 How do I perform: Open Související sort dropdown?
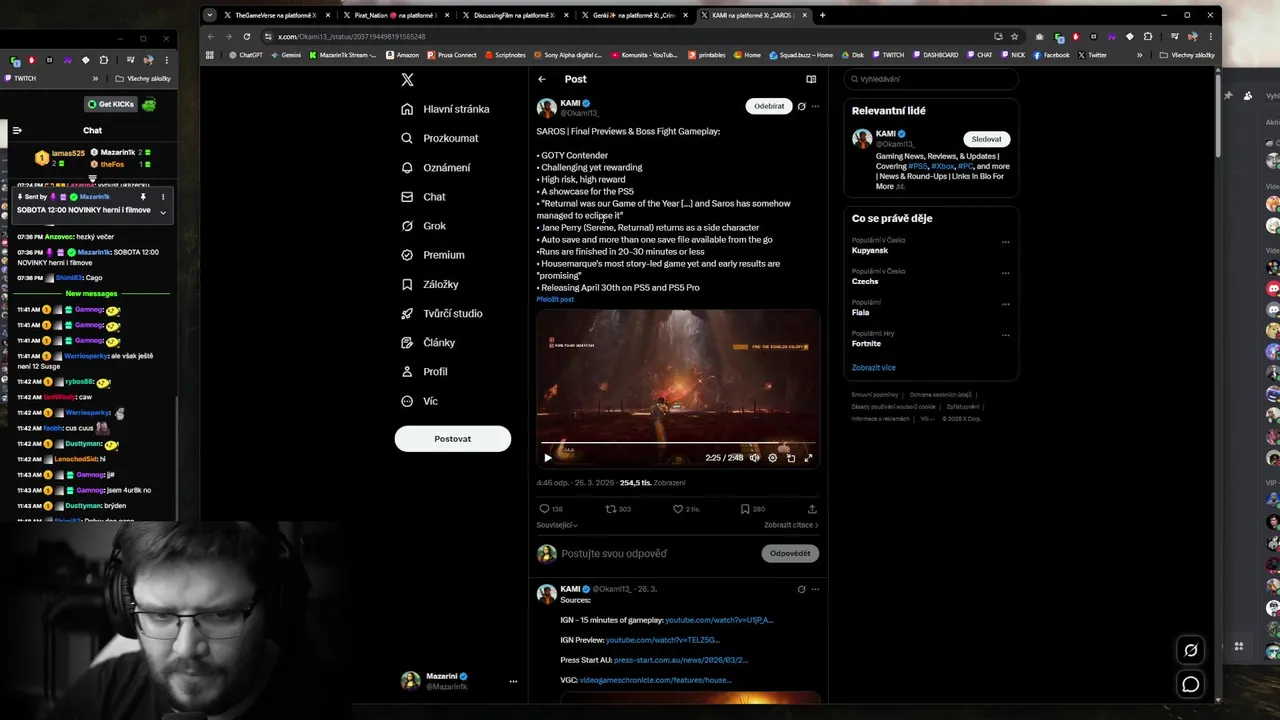(557, 525)
